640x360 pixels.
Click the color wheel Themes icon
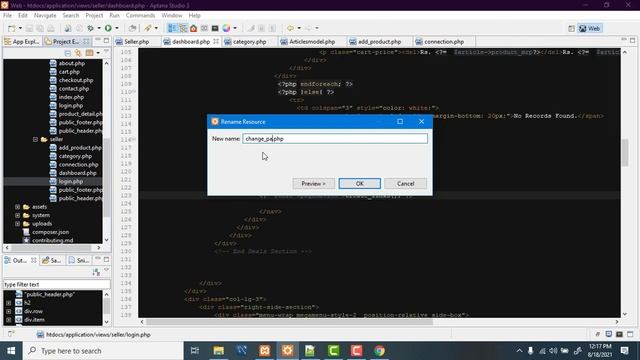[x=226, y=28]
